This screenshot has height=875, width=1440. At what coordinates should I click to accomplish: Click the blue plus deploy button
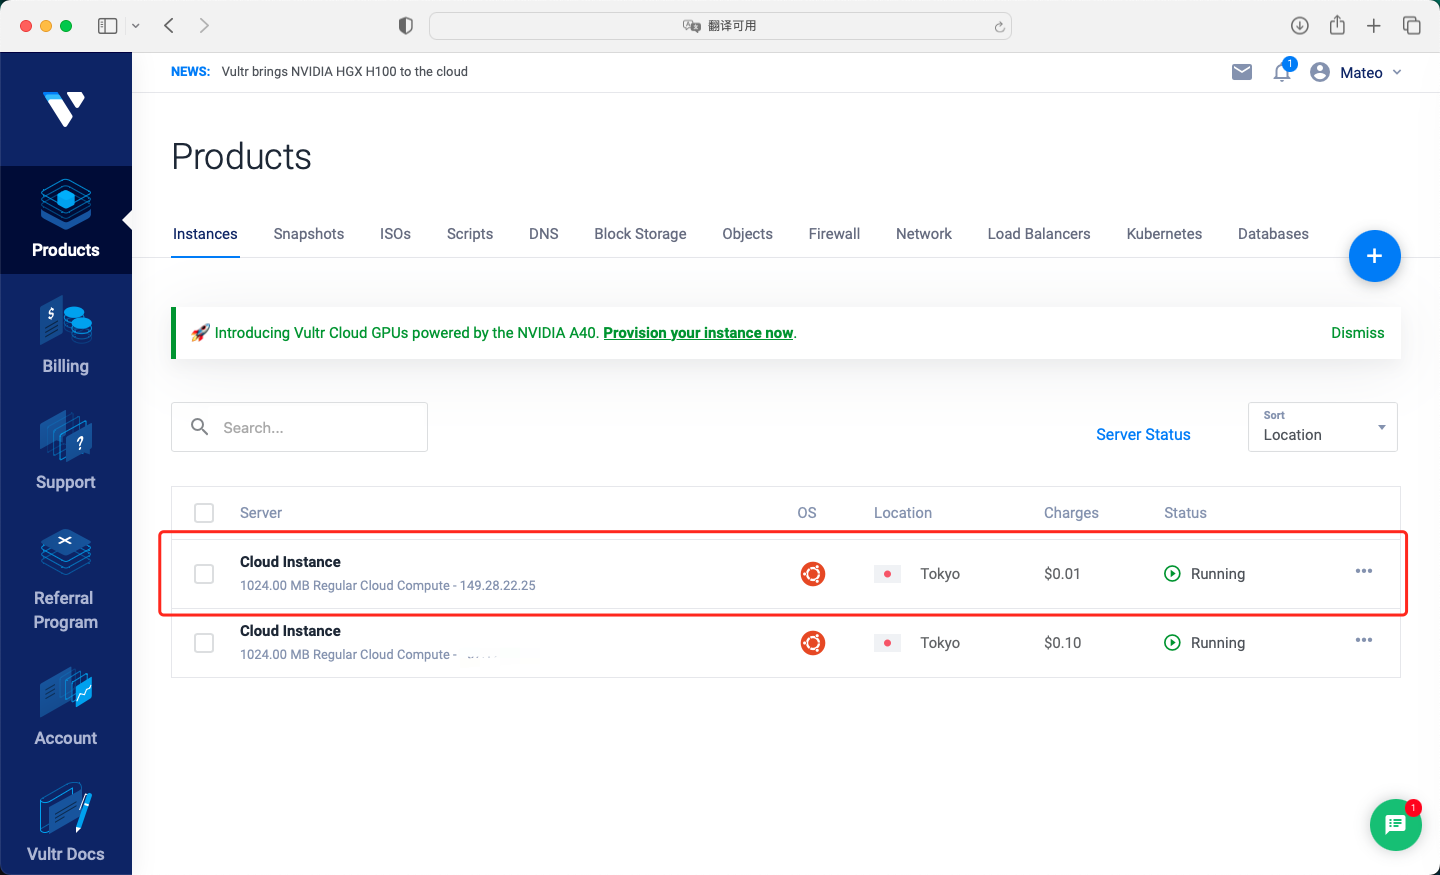[x=1374, y=256]
